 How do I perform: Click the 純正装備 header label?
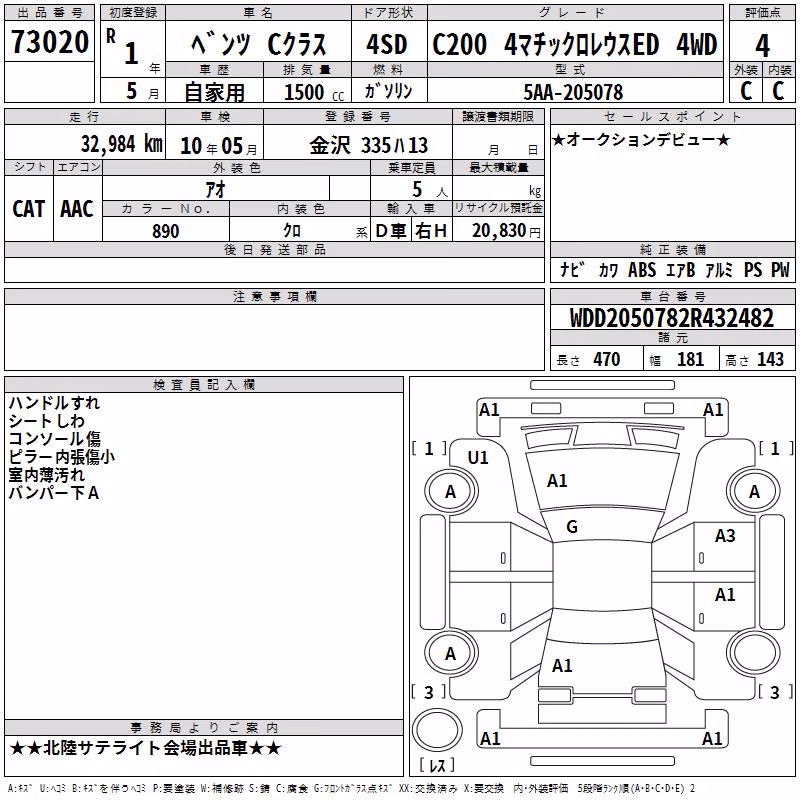click(673, 249)
